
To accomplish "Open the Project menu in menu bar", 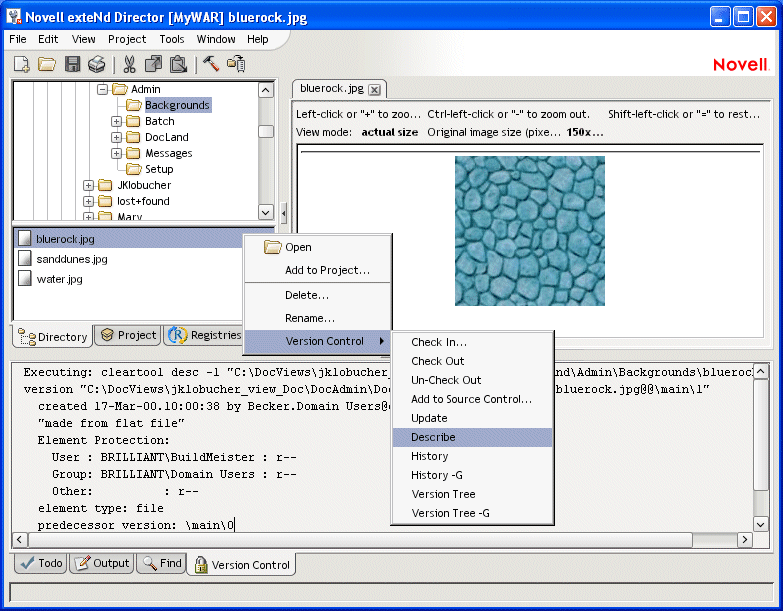I will [x=127, y=39].
